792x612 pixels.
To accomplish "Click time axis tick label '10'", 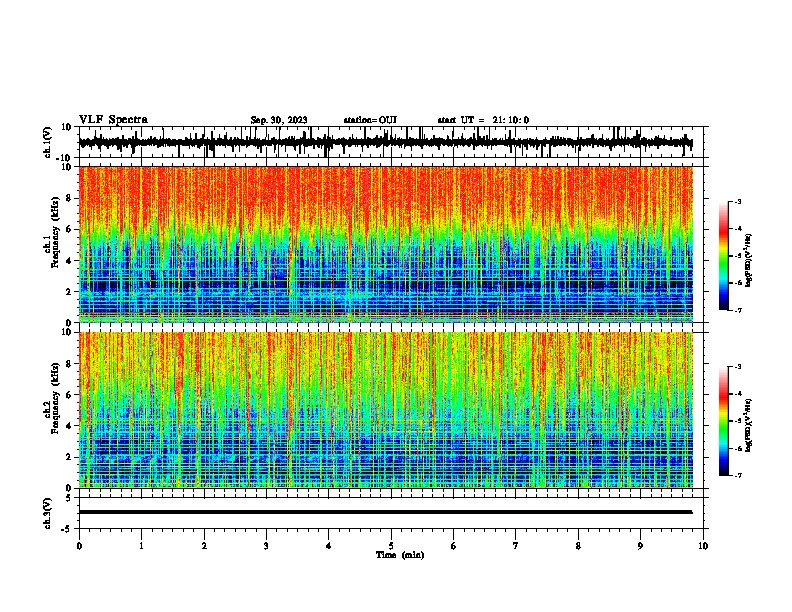I will click(x=703, y=546).
